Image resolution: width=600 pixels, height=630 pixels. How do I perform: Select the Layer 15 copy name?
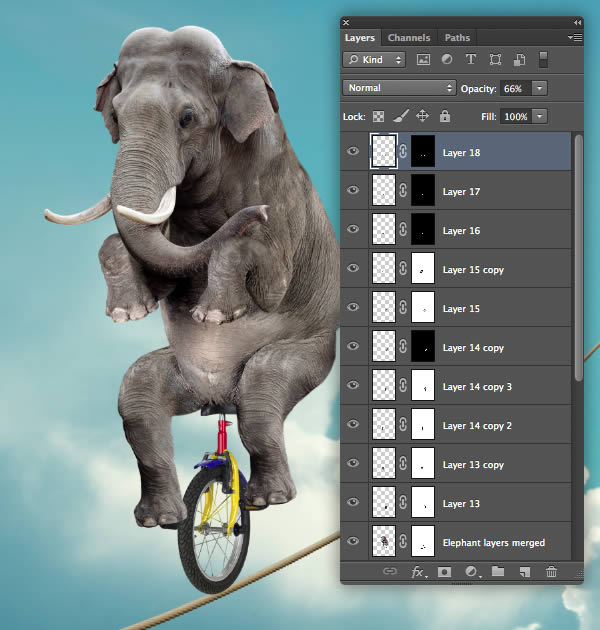click(473, 270)
